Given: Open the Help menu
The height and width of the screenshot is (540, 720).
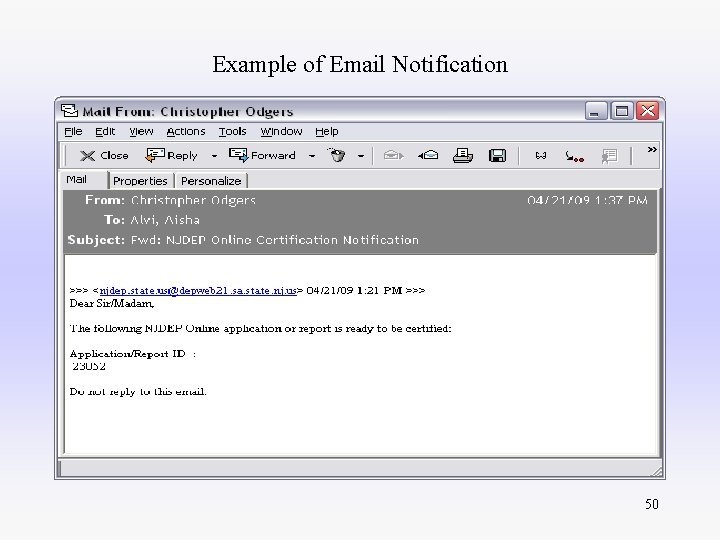Looking at the screenshot, I should point(326,132).
